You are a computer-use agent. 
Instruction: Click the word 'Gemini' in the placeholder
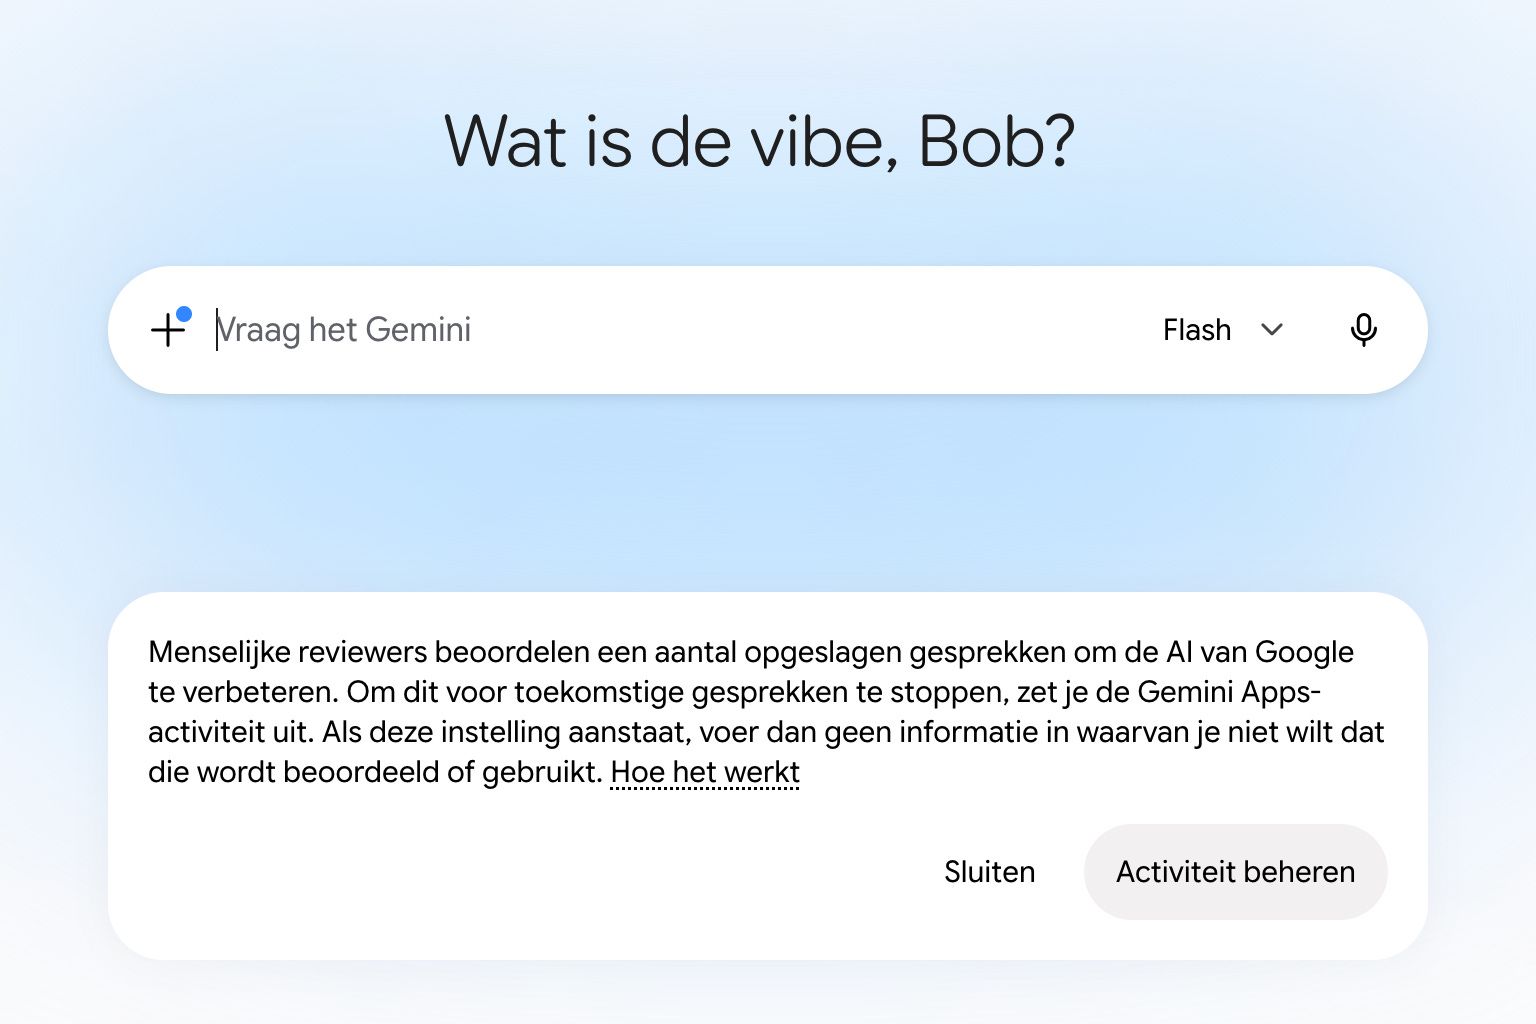click(418, 330)
